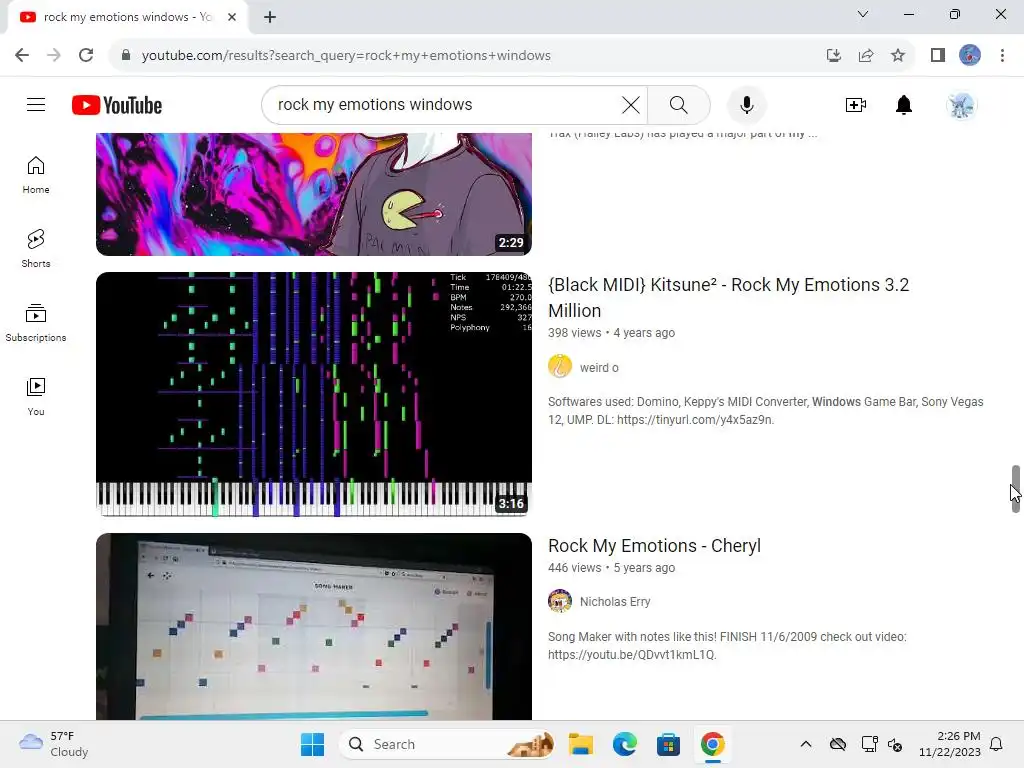Go back with the browser back arrow

(22, 55)
